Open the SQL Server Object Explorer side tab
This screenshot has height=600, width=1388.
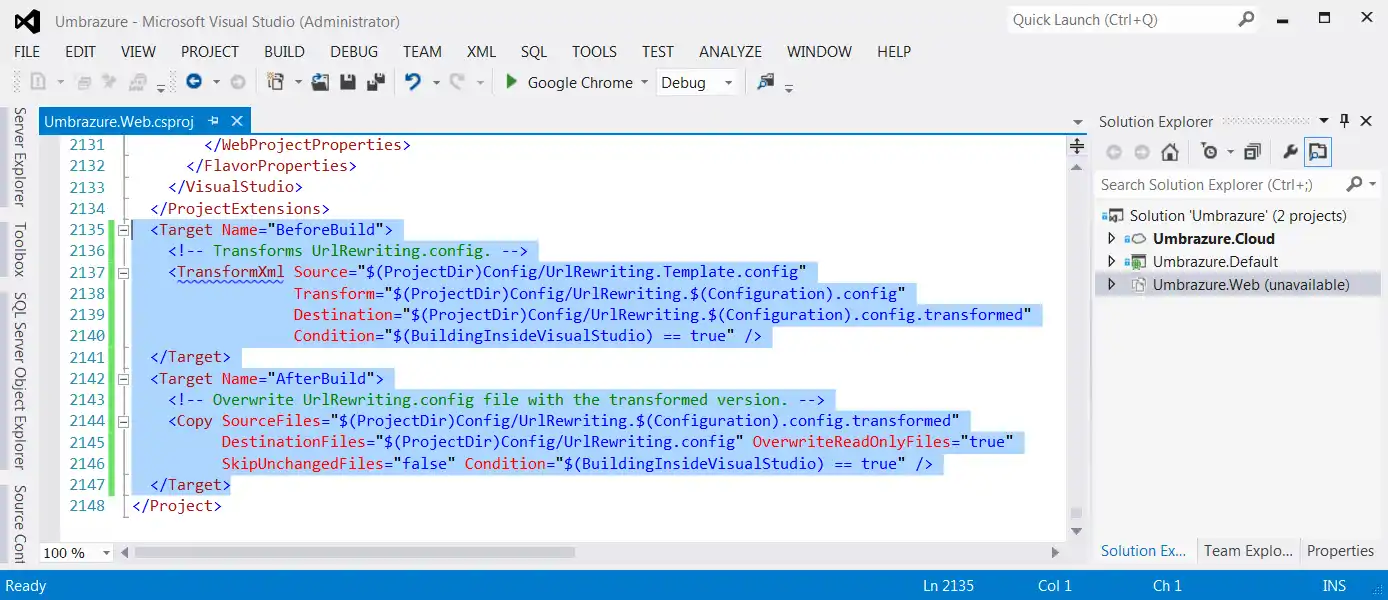tap(19, 381)
